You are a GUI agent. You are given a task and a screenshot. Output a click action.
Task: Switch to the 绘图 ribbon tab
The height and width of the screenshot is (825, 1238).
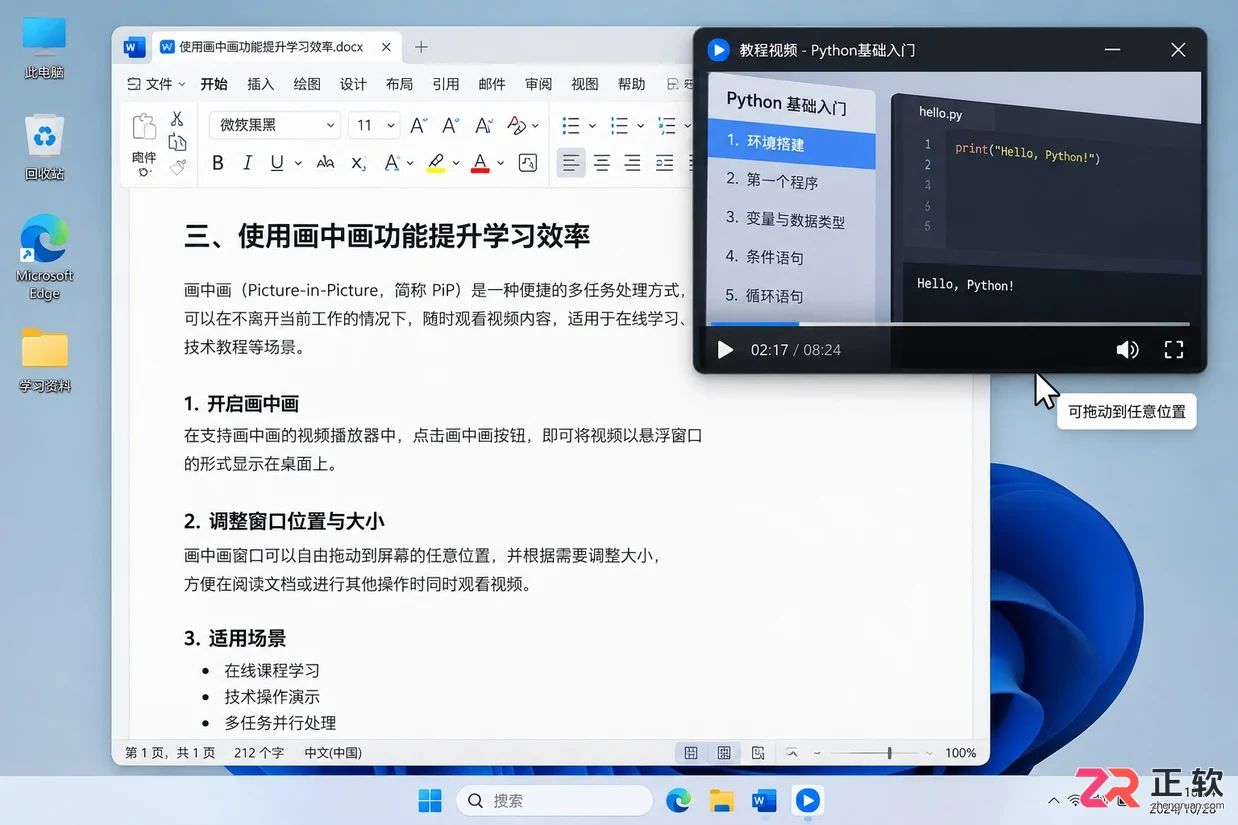[x=307, y=84]
